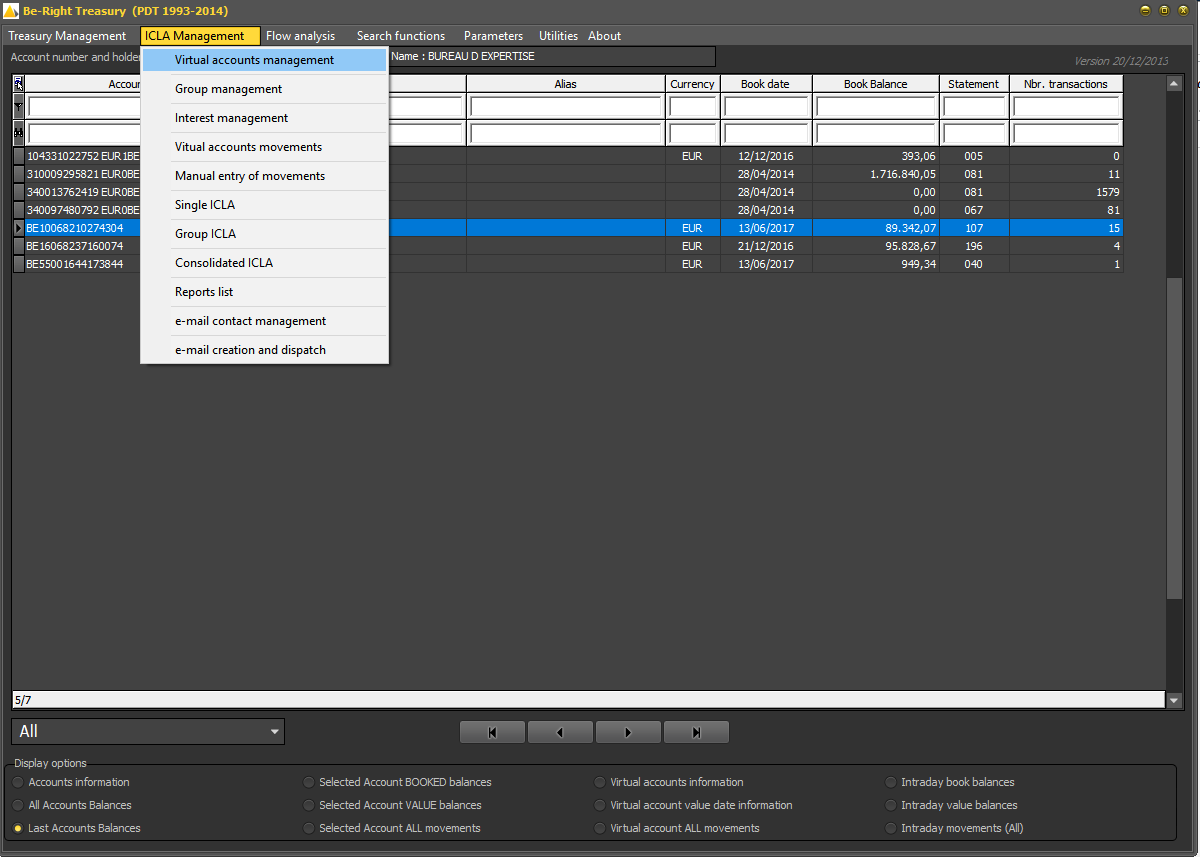Choose Interest management
1200x857 pixels.
[x=264, y=118]
